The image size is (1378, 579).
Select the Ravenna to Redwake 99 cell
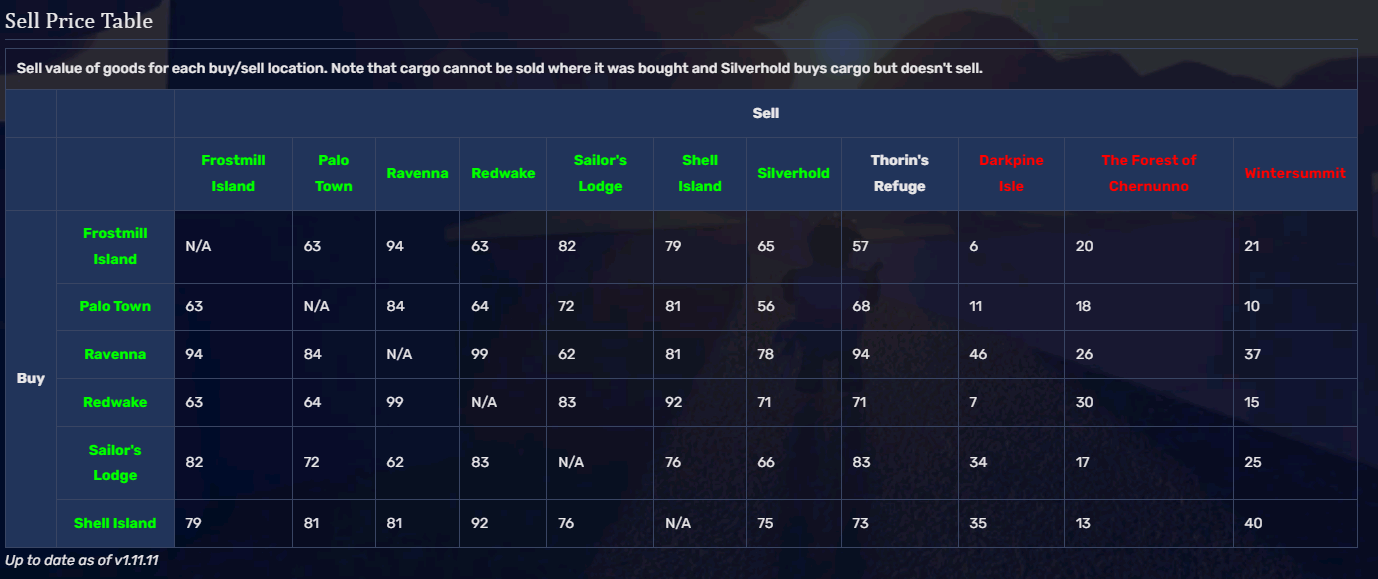[x=503, y=354]
